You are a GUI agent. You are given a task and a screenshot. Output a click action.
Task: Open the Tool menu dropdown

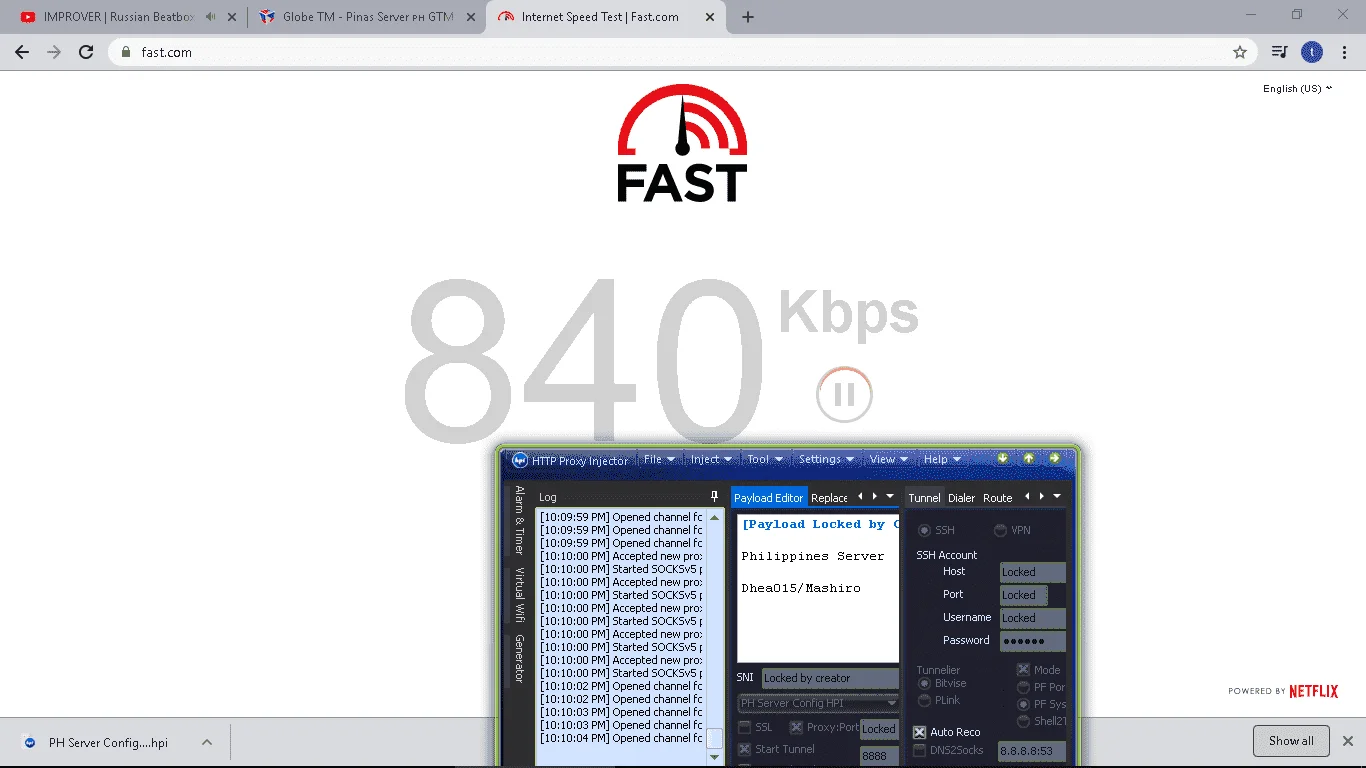pos(765,459)
